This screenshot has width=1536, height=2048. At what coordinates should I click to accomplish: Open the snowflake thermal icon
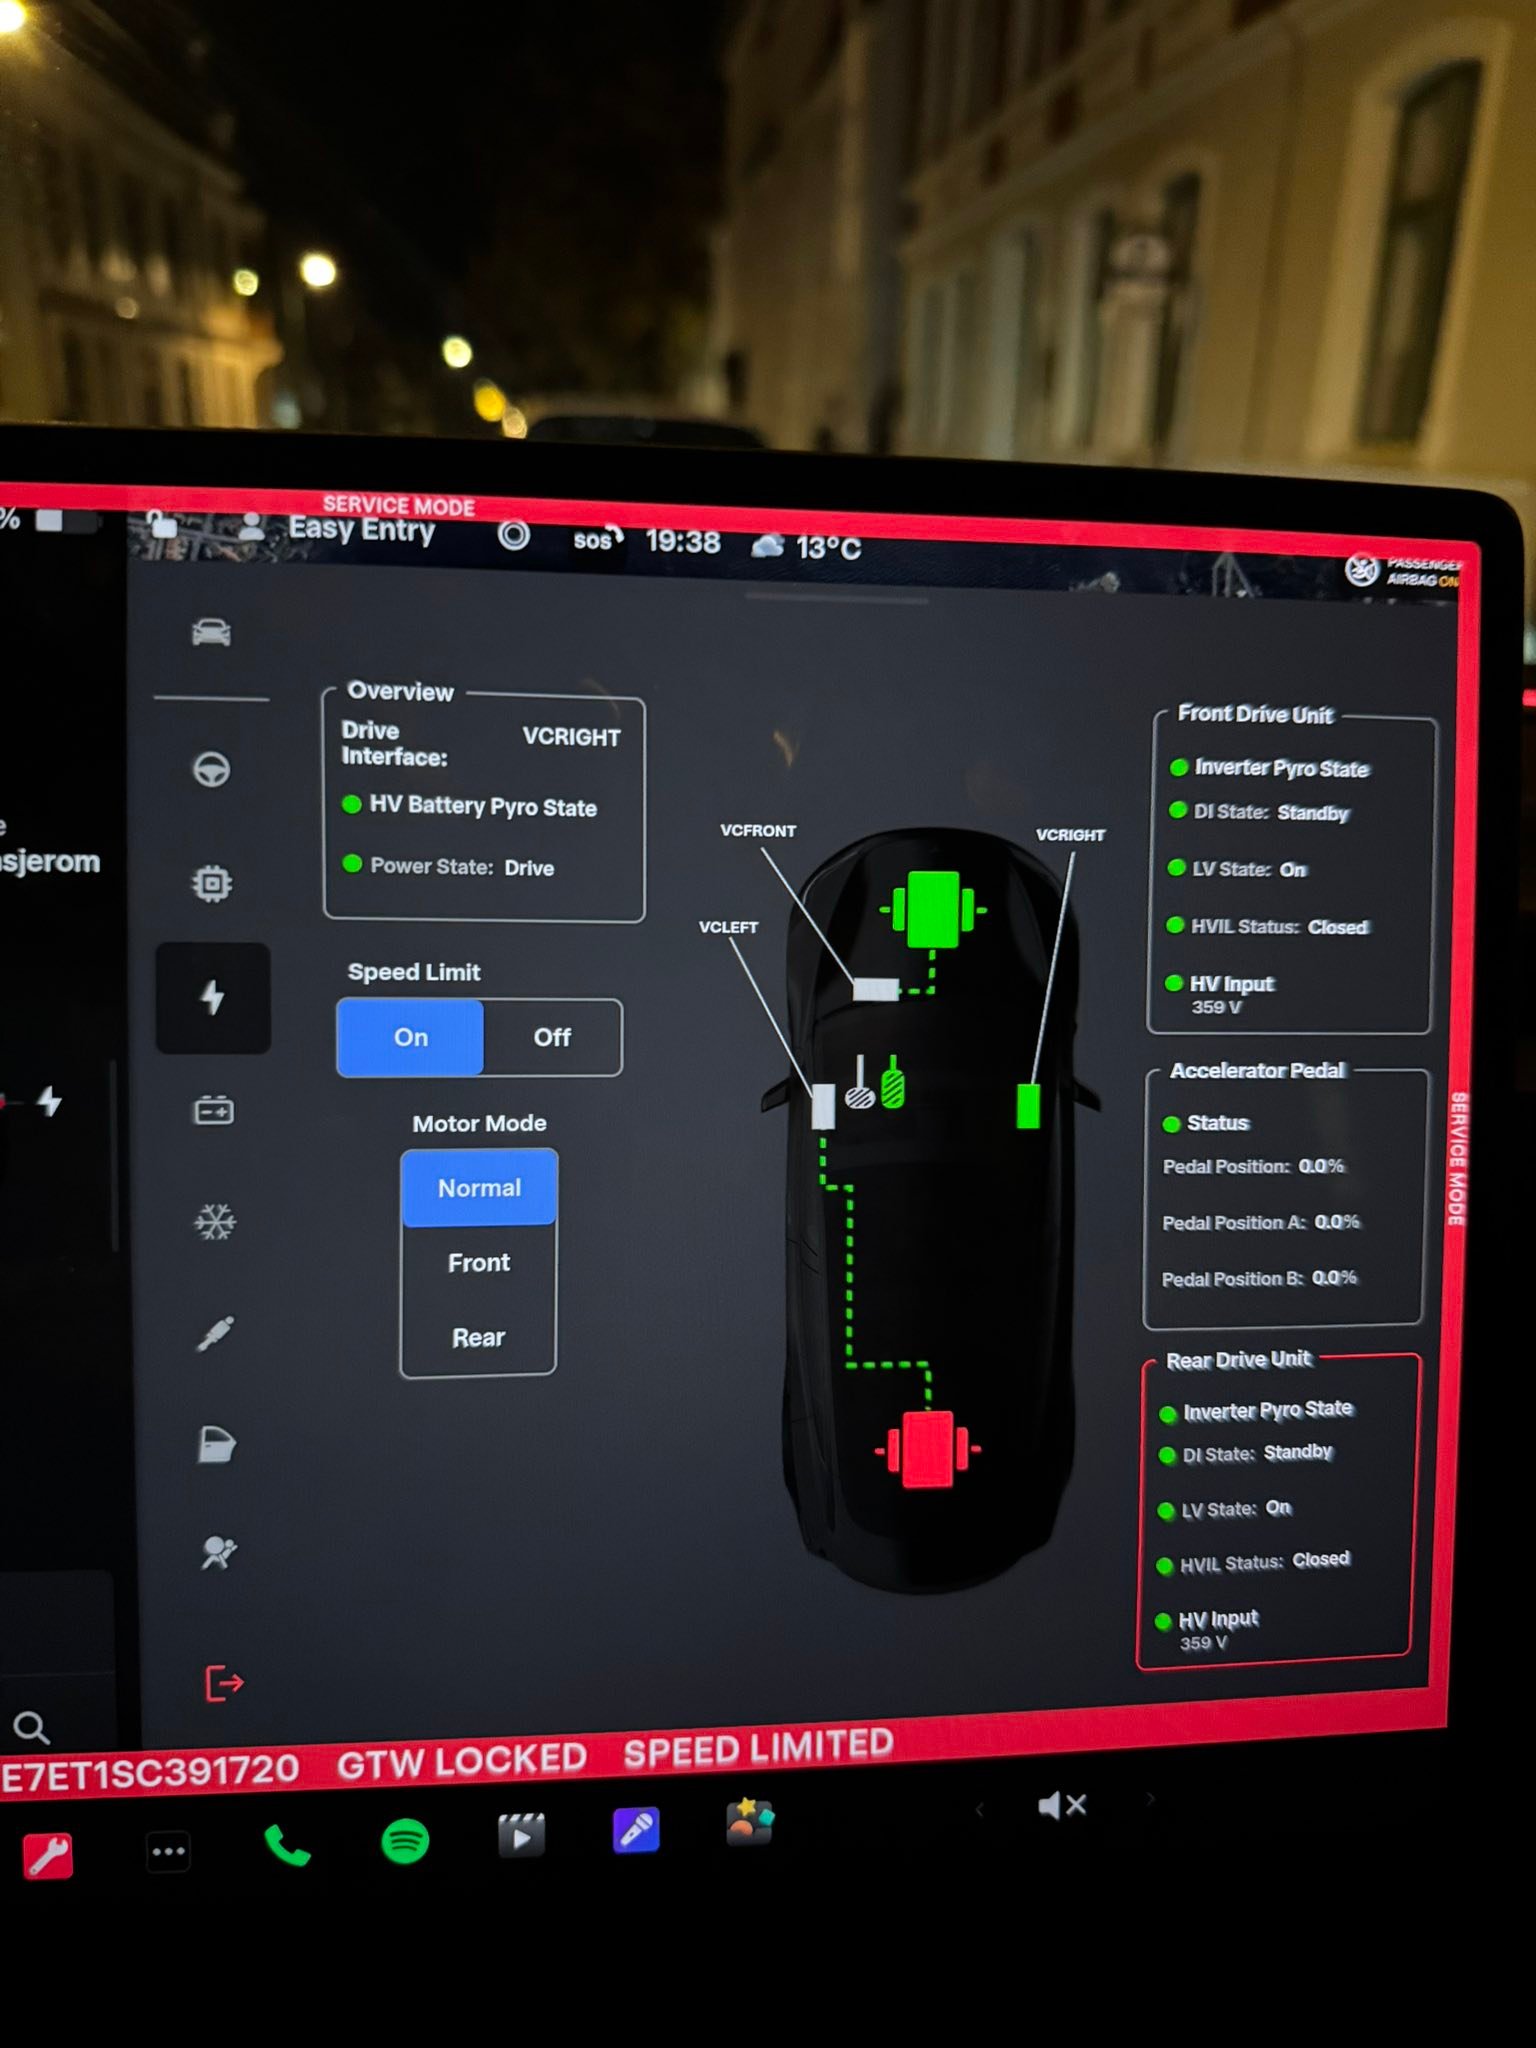[x=215, y=1221]
